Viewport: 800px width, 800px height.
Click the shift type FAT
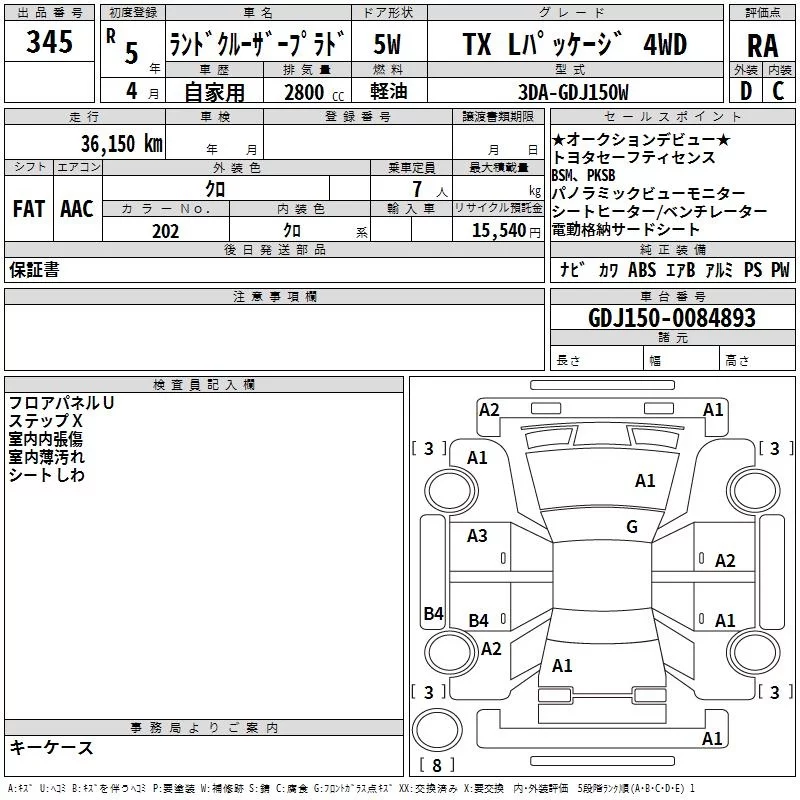pos(29,209)
